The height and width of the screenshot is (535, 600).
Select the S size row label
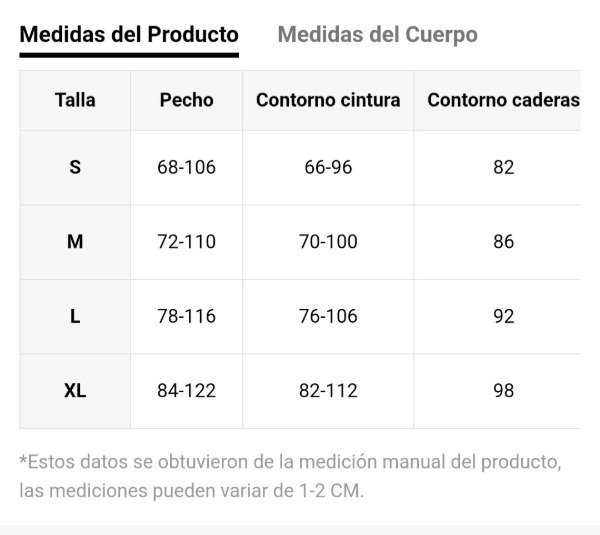(75, 167)
